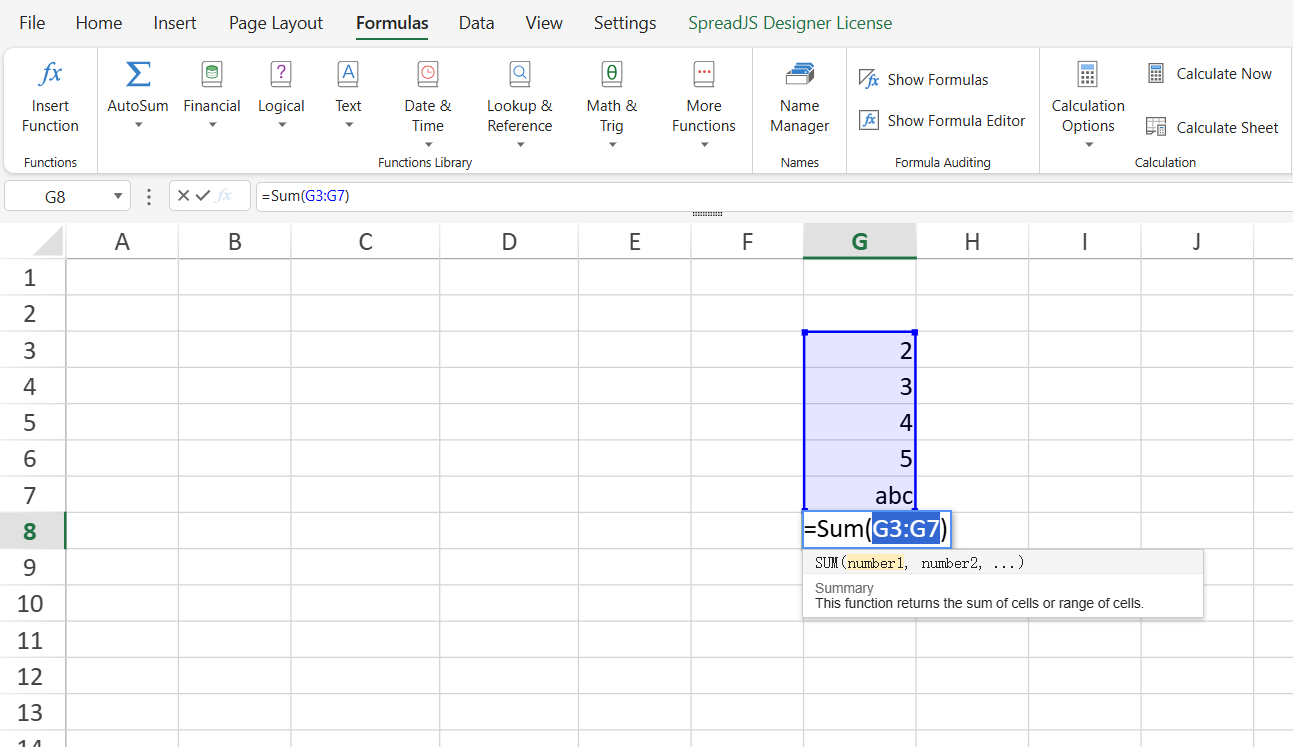The width and height of the screenshot is (1293, 747).
Task: Select row 8 header
Action: point(30,531)
